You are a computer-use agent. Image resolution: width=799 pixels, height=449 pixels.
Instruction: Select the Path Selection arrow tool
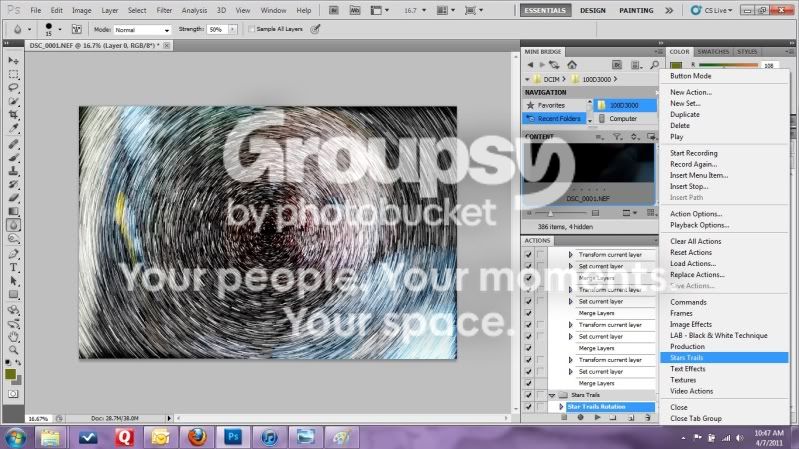point(13,281)
